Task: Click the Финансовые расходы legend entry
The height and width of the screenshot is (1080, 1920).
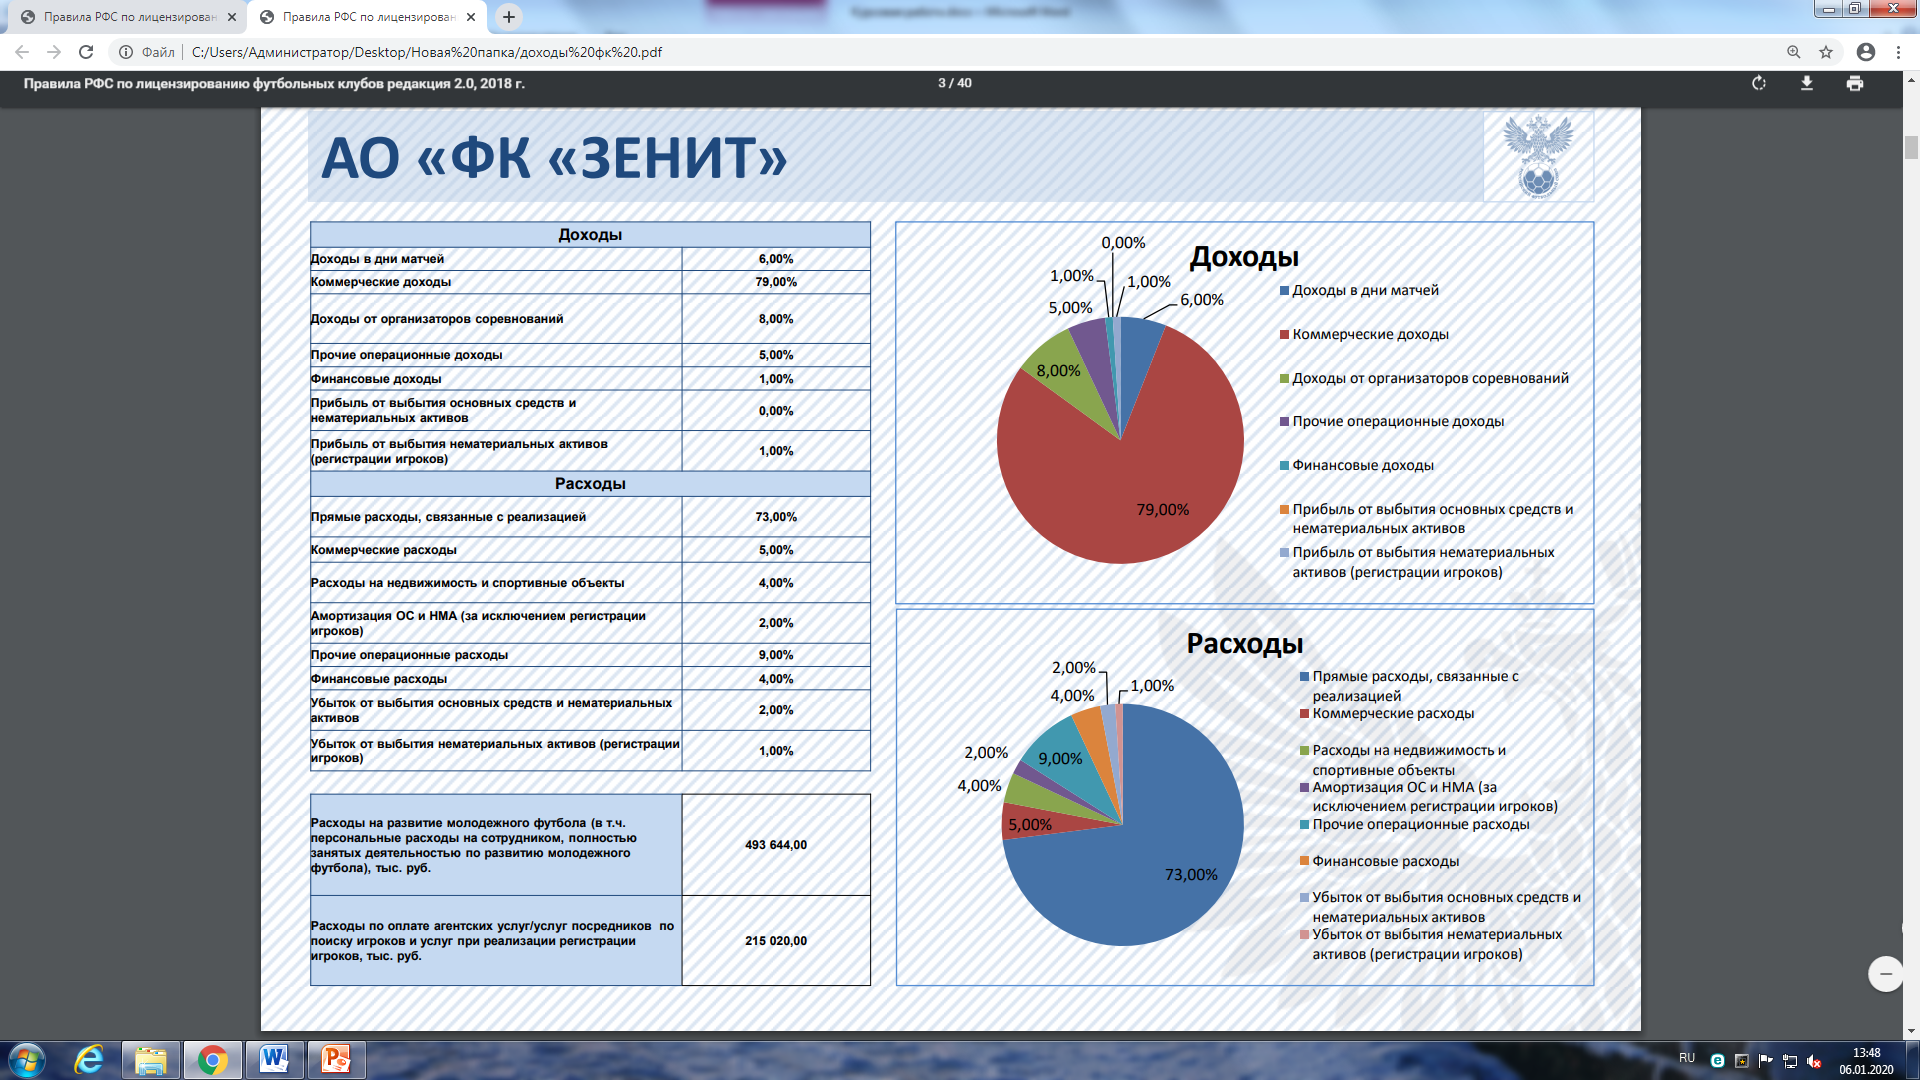Action: pos(1379,861)
